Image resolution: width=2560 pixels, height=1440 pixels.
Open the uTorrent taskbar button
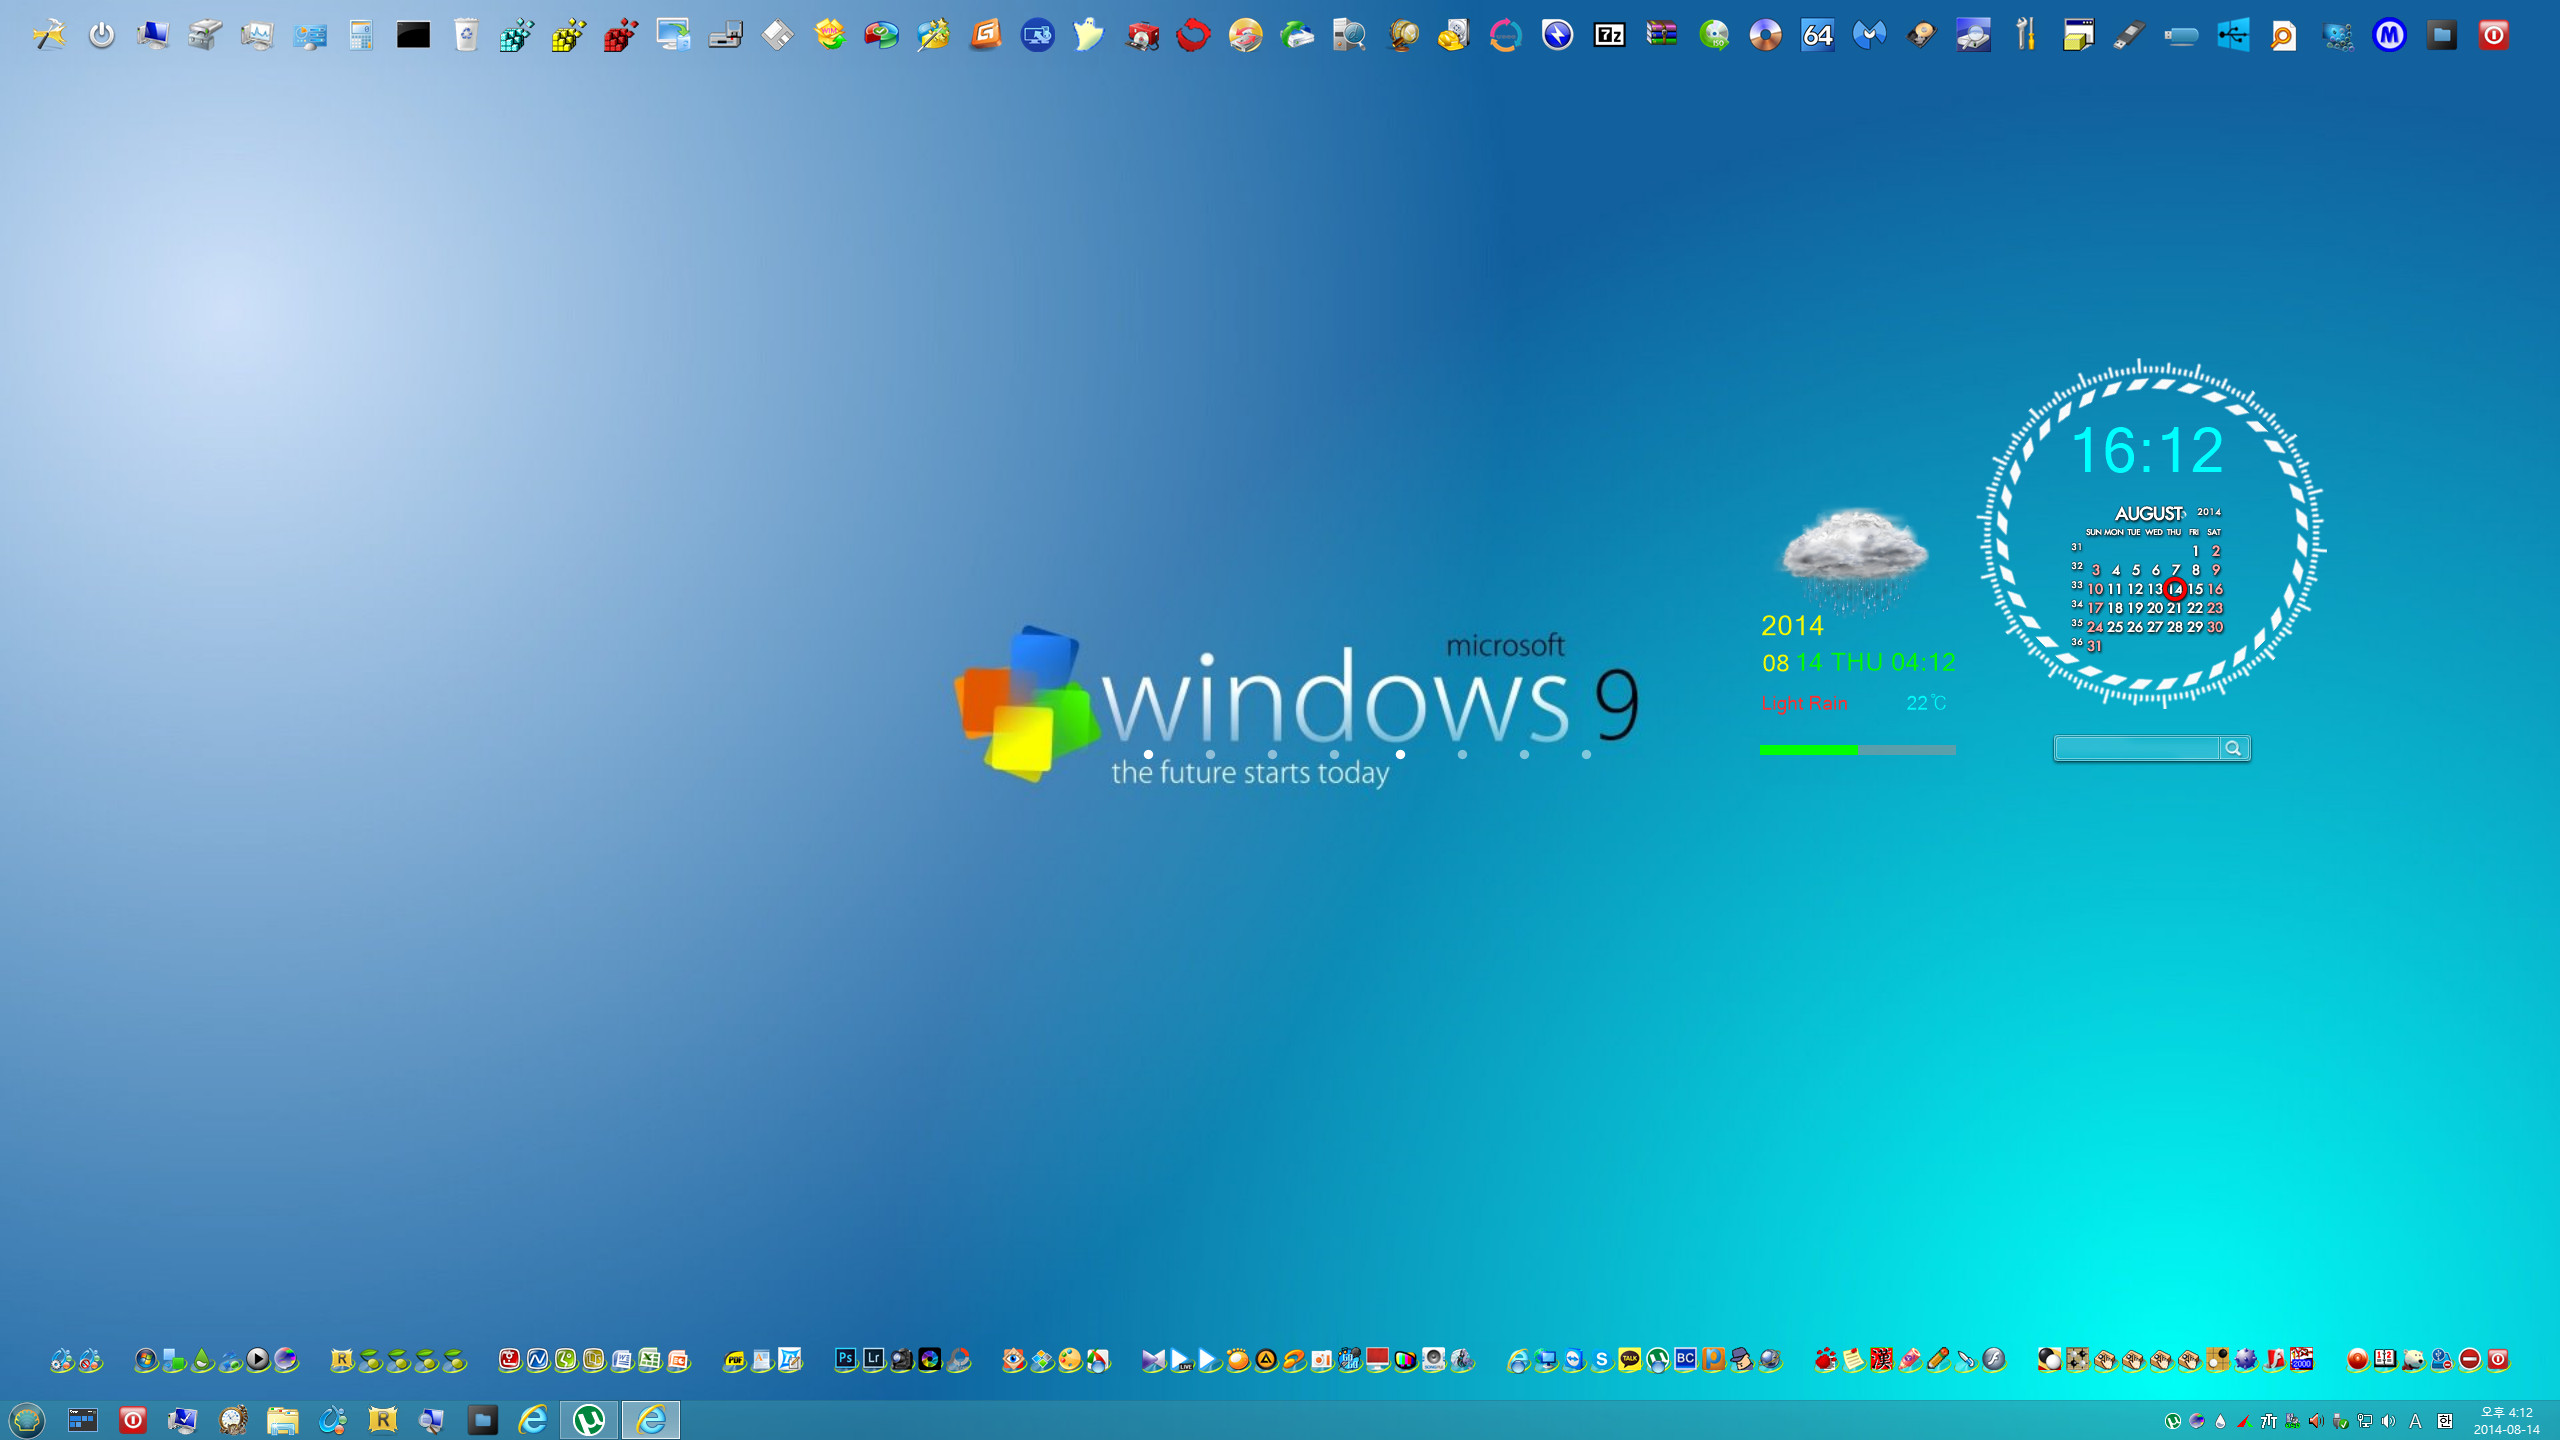pyautogui.click(x=589, y=1420)
